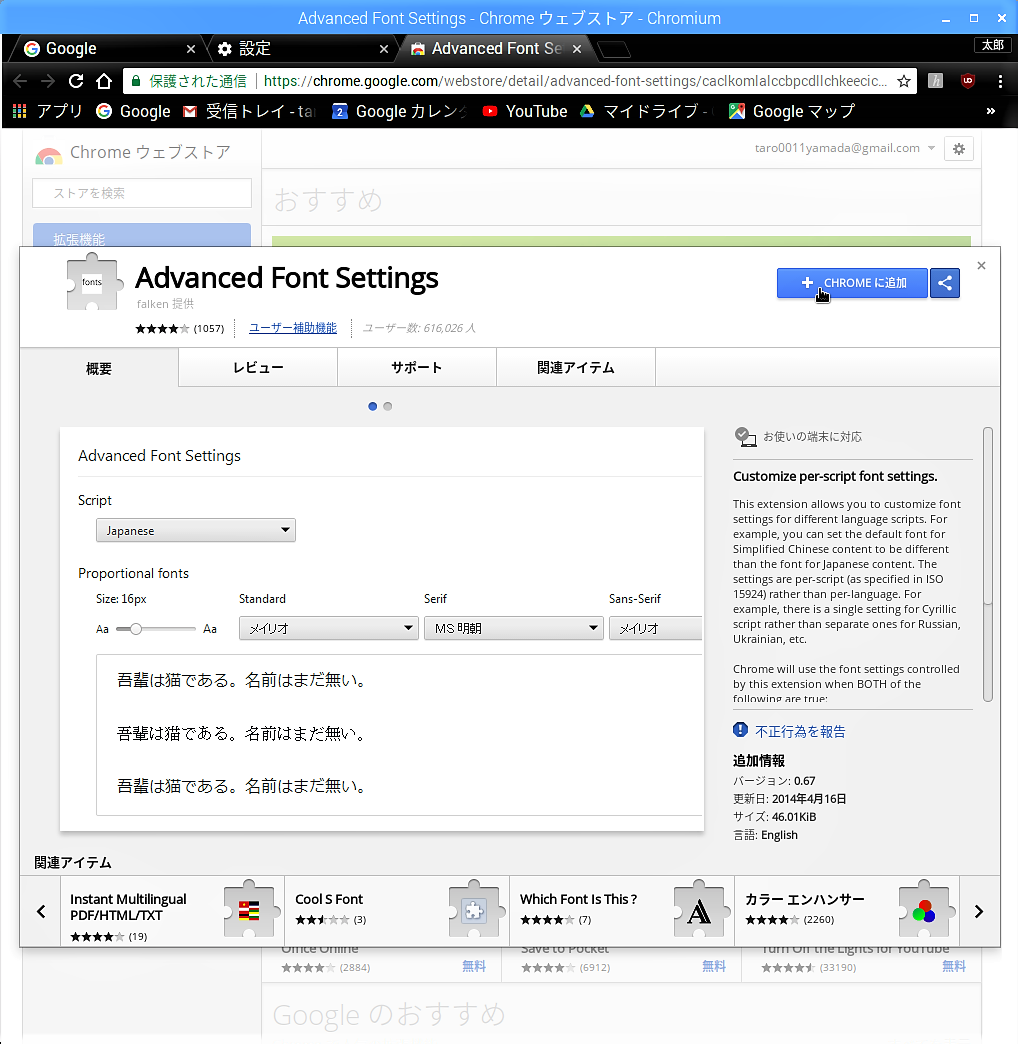Open the web store settings gear
This screenshot has width=1018, height=1044.
959,149
